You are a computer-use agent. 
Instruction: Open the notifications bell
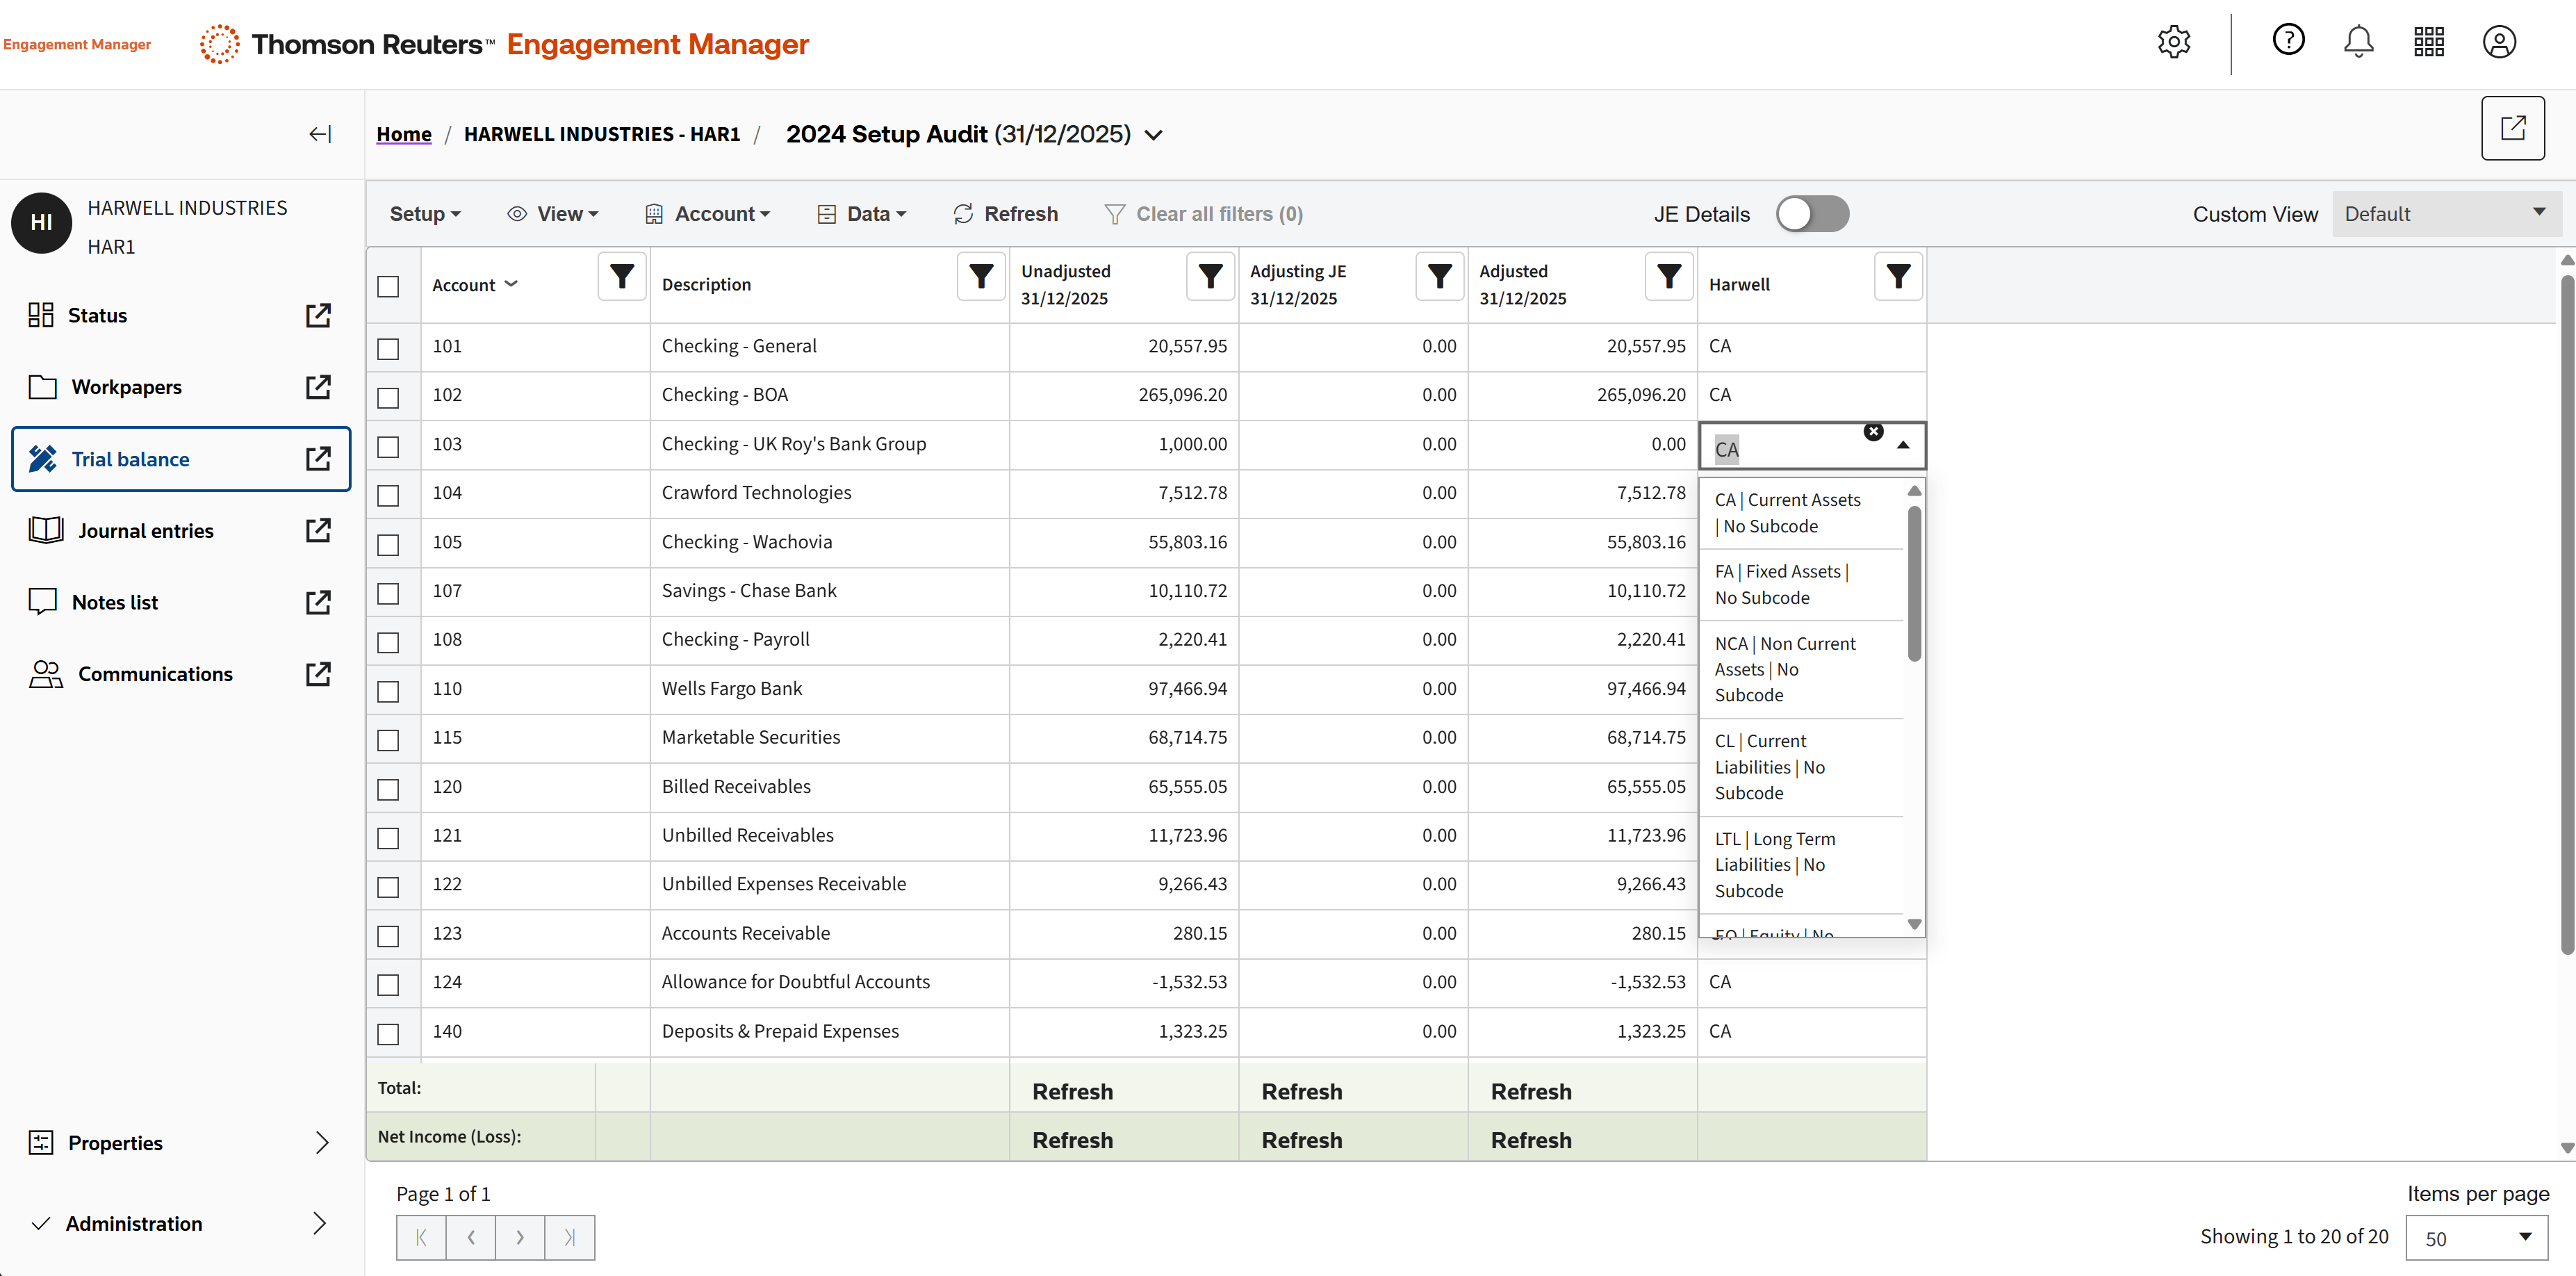(2358, 42)
